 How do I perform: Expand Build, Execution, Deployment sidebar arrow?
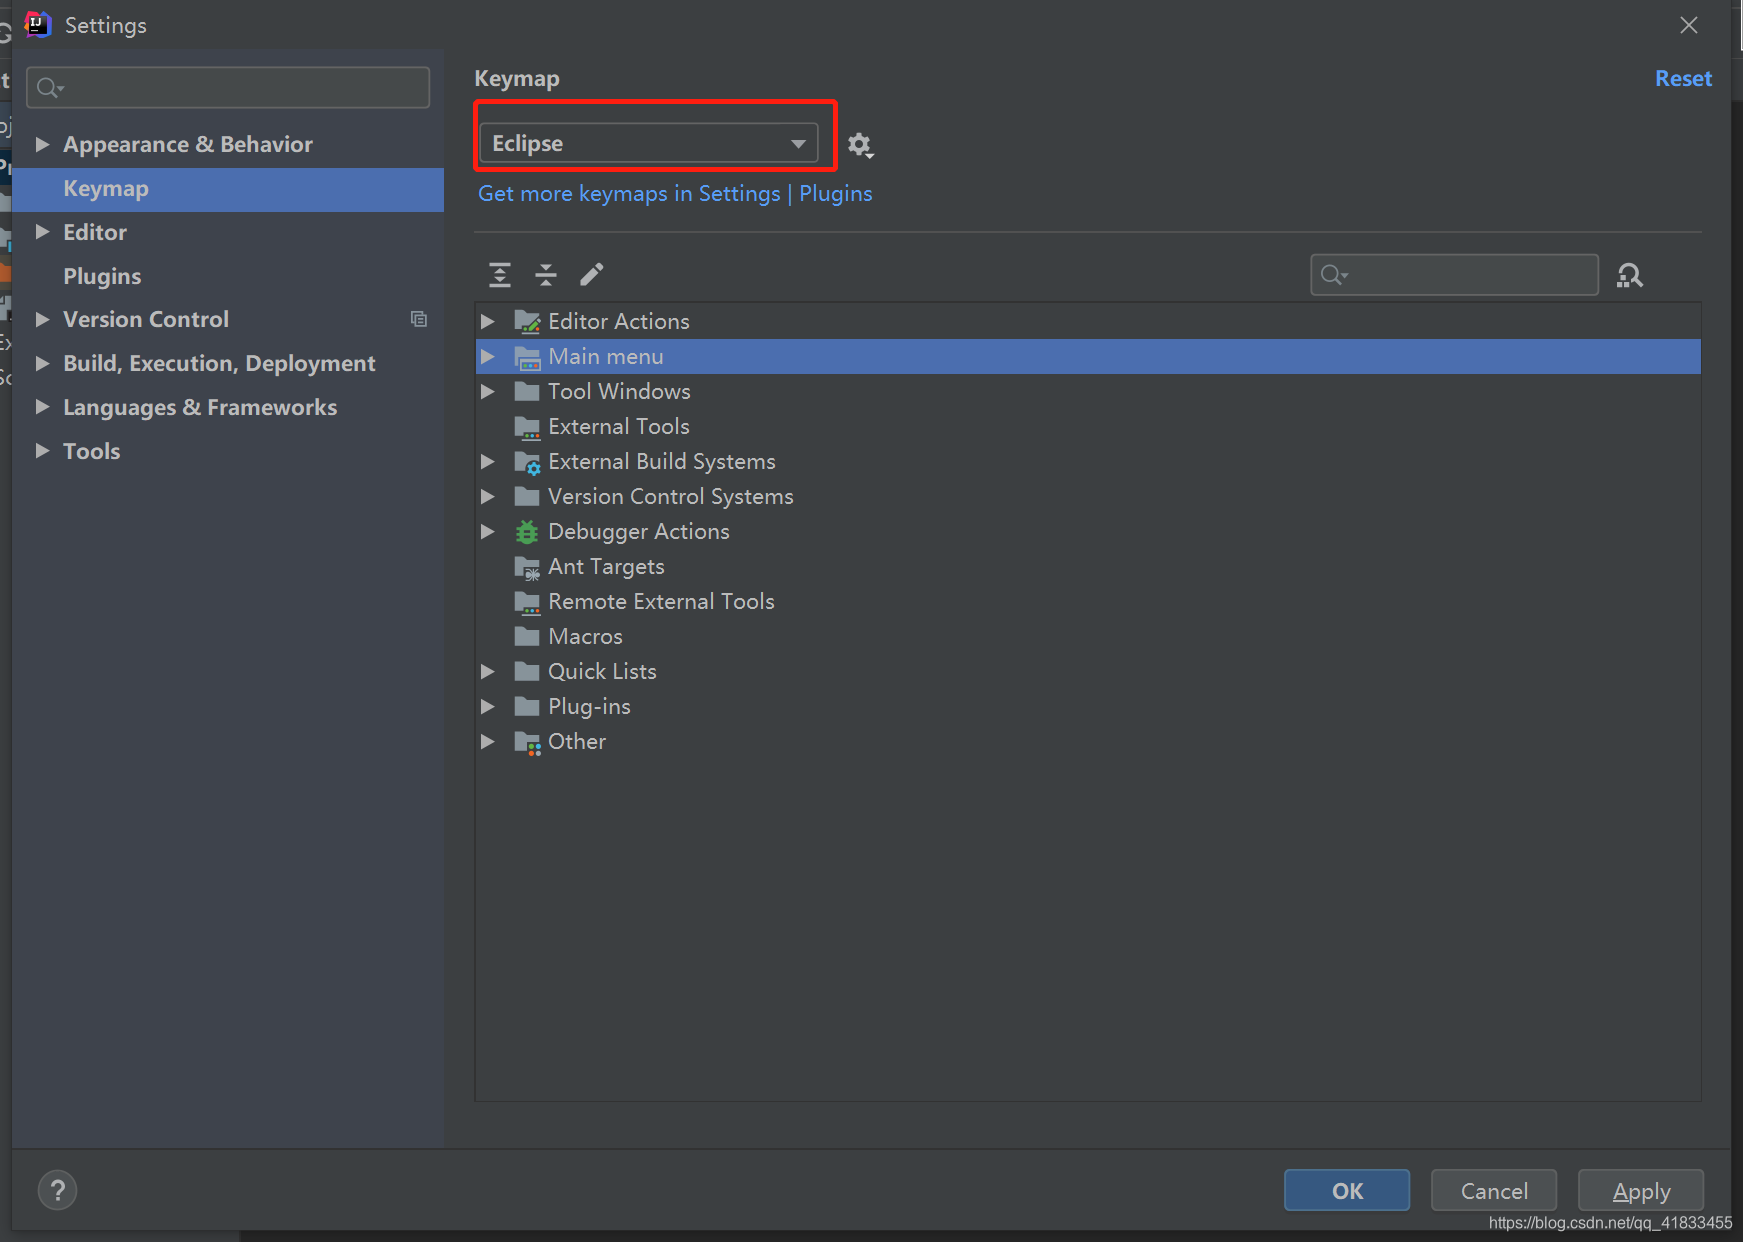[x=42, y=363]
